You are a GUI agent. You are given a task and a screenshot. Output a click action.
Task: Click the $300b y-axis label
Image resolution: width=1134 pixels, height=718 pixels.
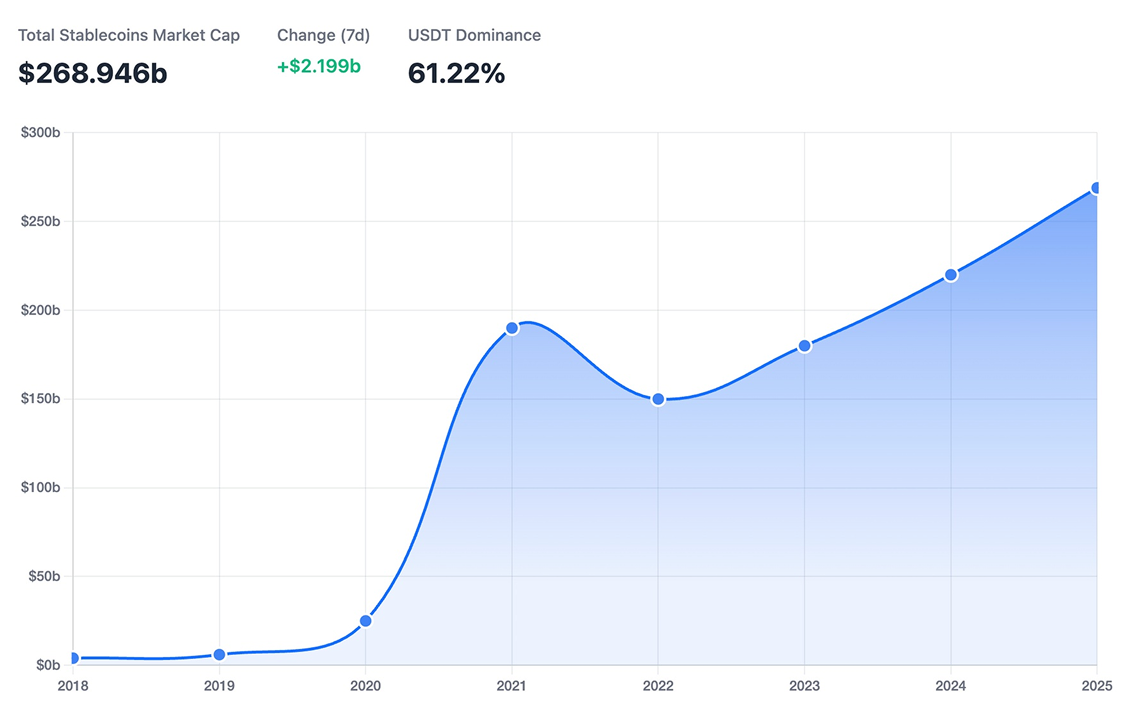[40, 133]
